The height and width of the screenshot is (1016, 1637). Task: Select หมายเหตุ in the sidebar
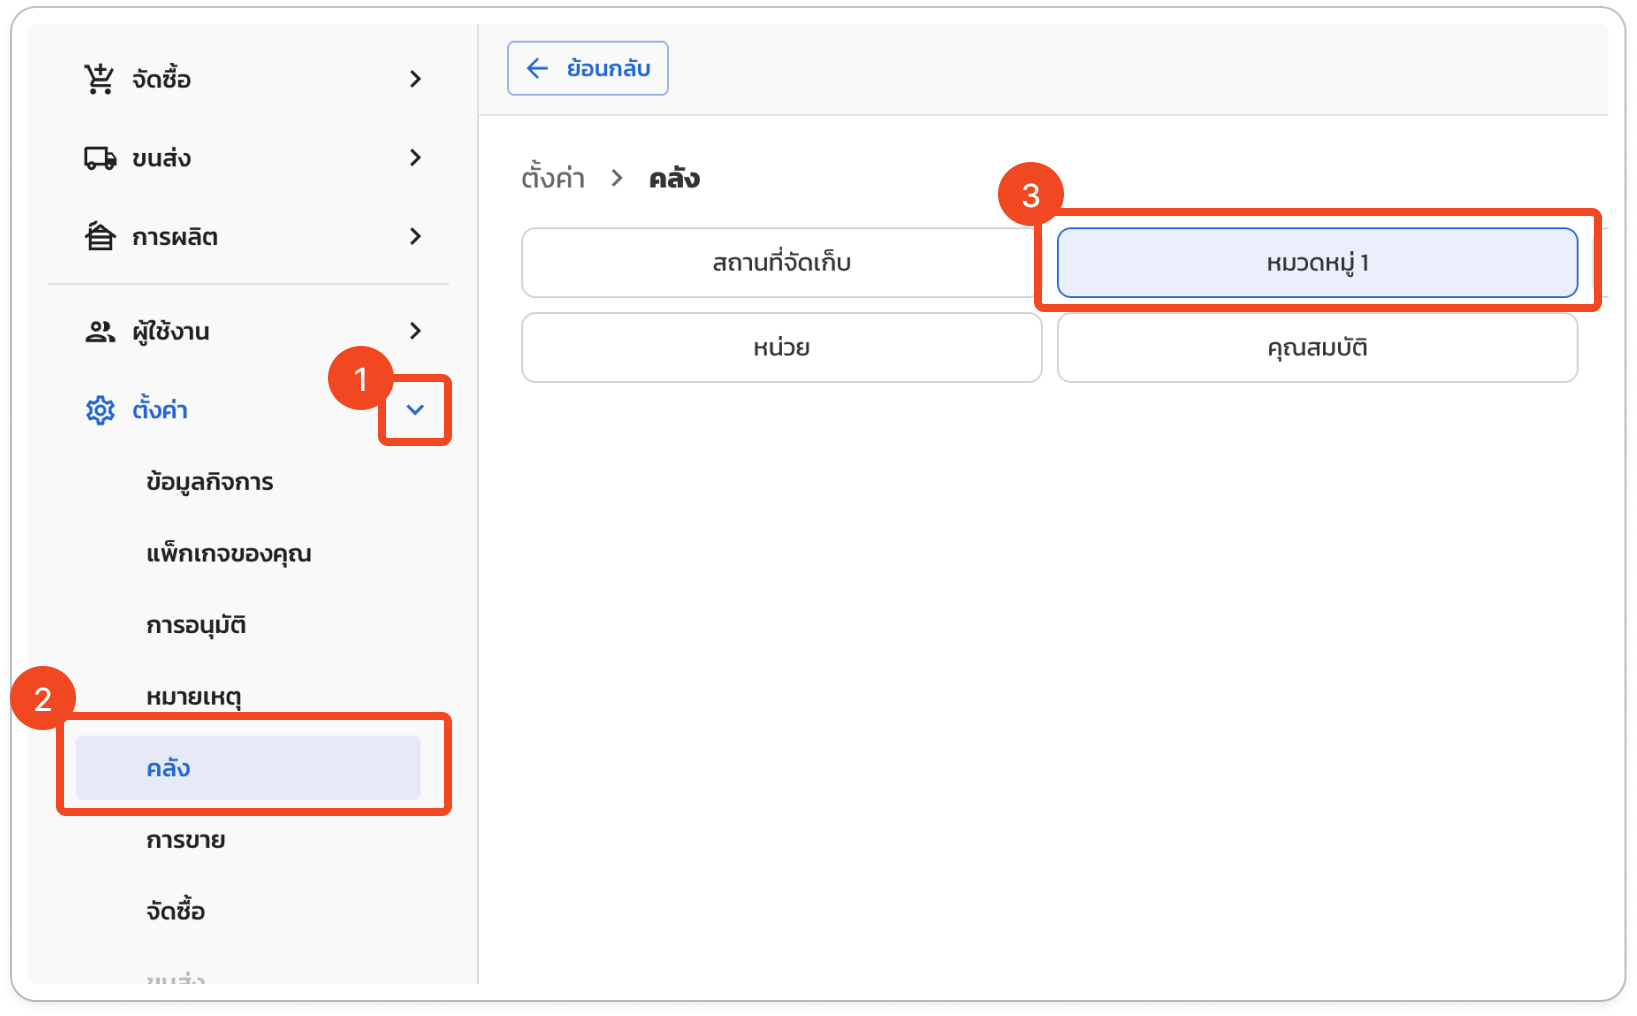tap(194, 697)
